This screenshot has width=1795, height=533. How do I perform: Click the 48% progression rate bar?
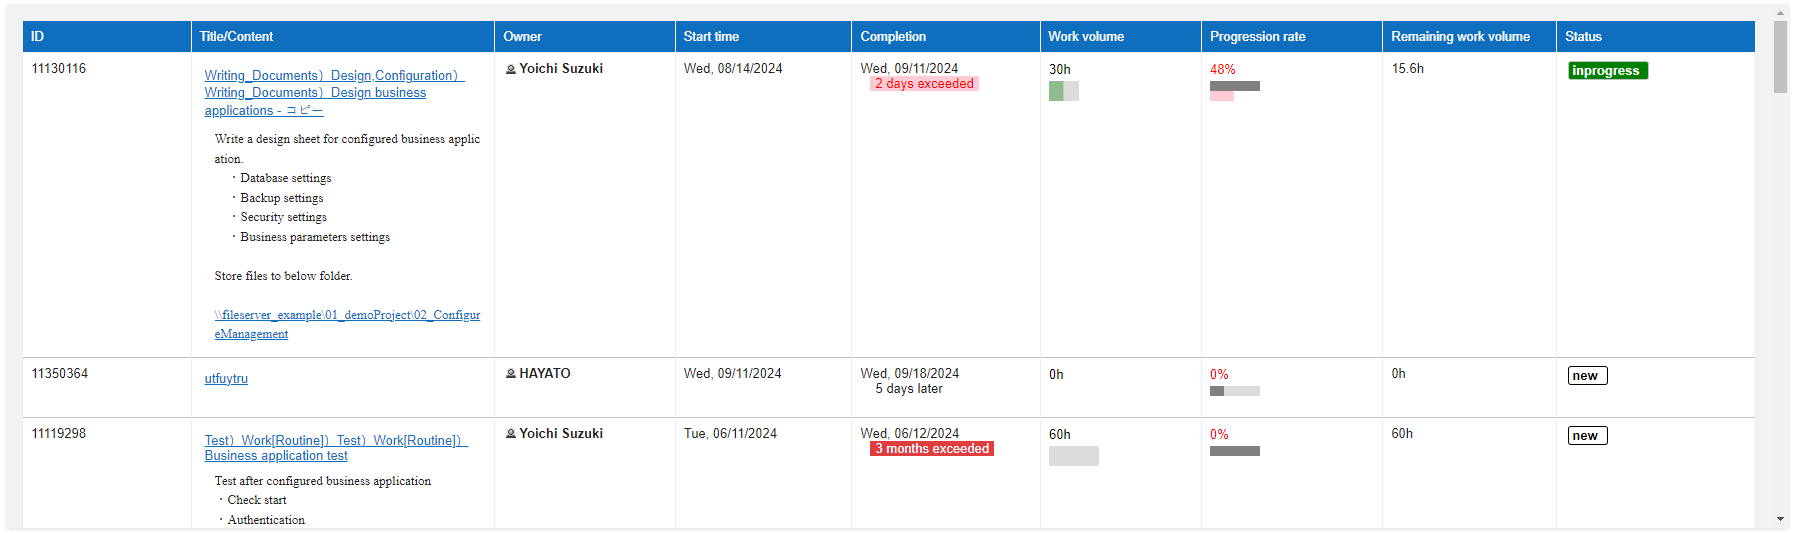click(x=1235, y=91)
